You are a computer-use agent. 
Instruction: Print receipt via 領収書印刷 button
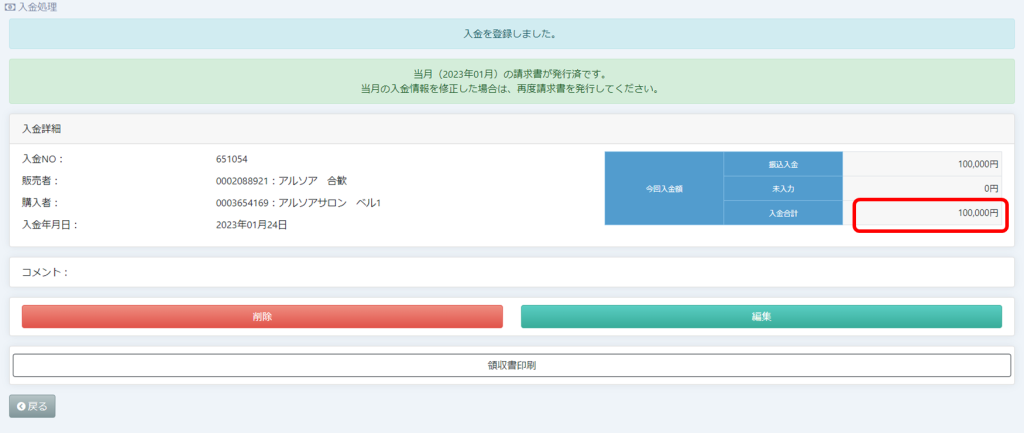coord(512,365)
